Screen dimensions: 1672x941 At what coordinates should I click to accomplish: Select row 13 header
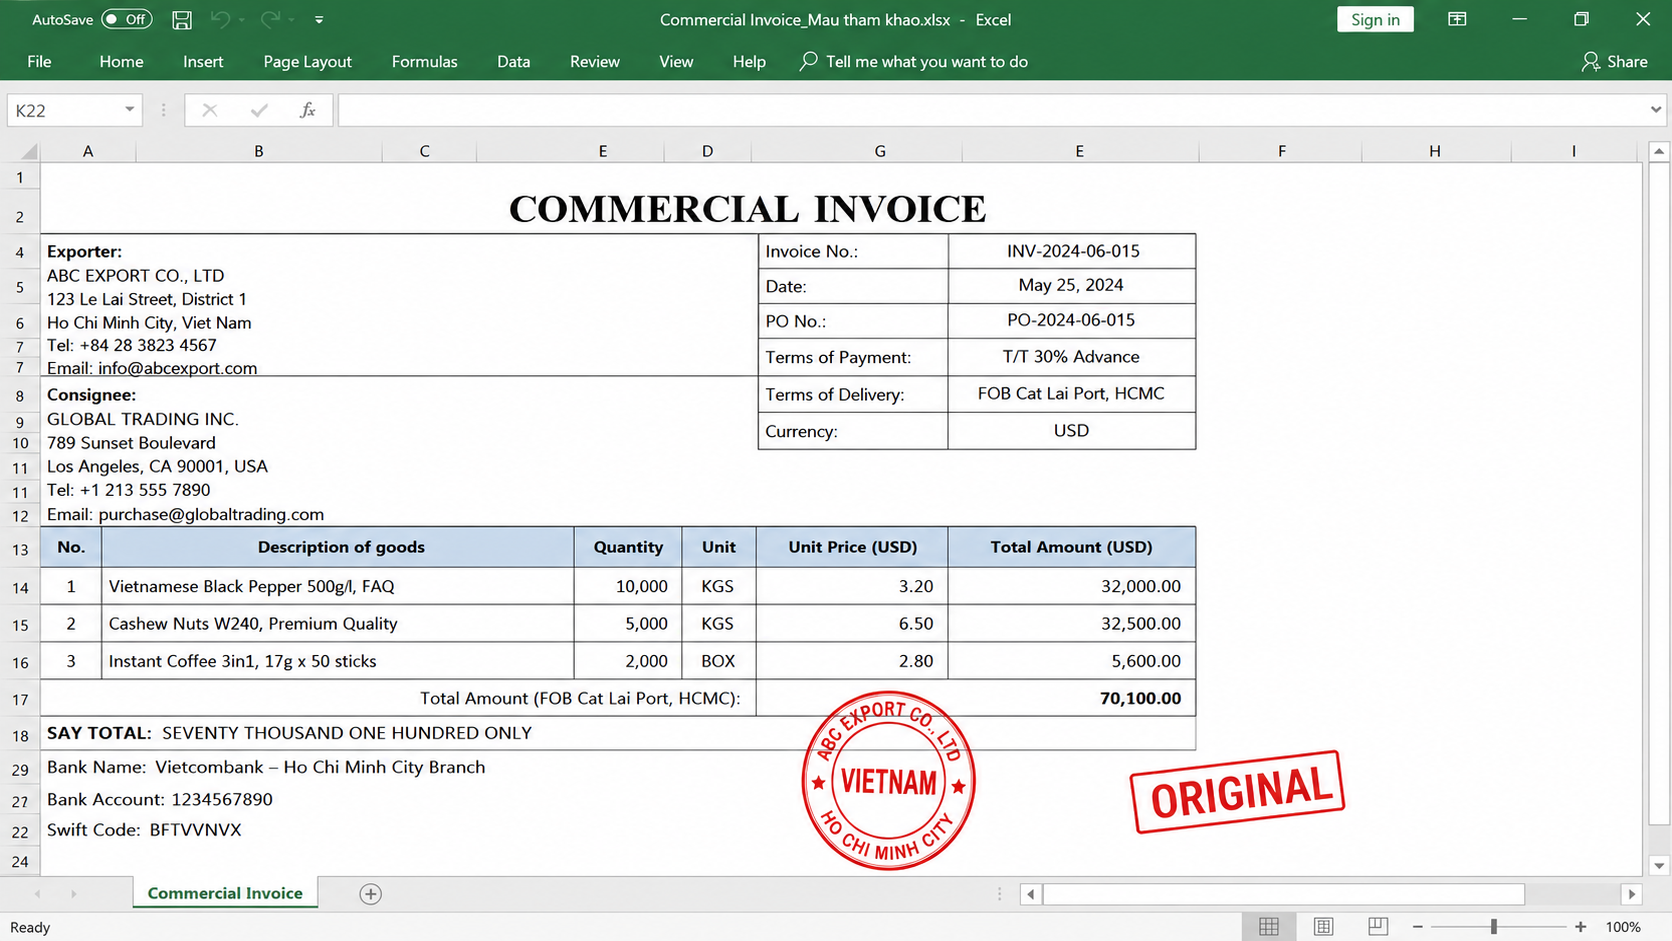coord(20,549)
